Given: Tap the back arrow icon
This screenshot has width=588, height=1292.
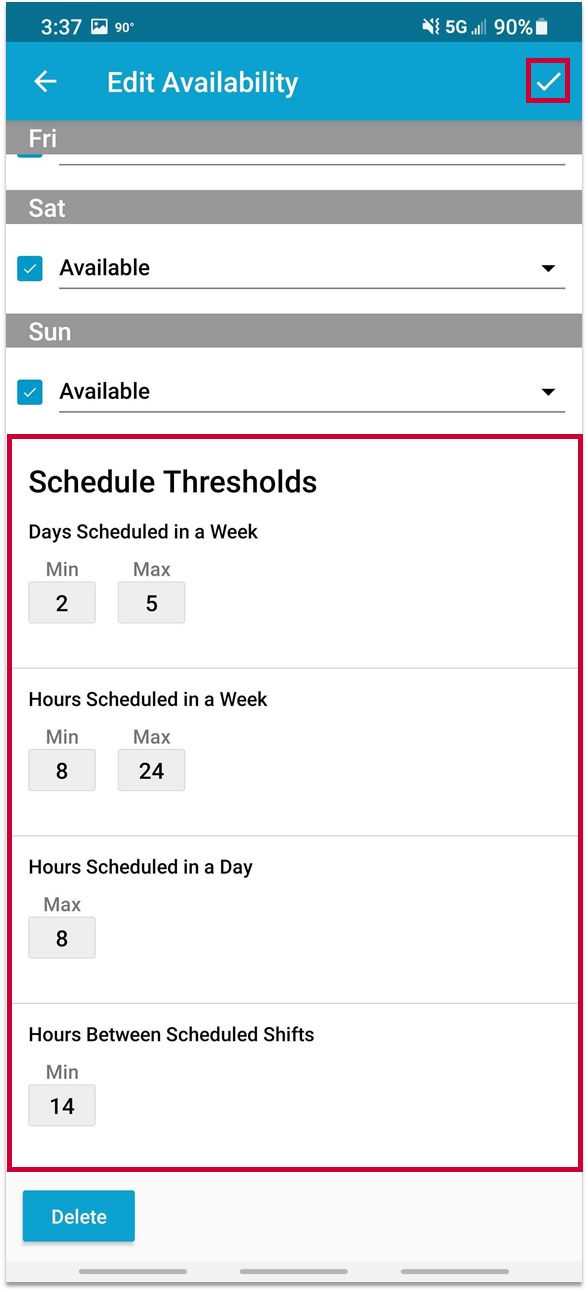Looking at the screenshot, I should coord(46,82).
